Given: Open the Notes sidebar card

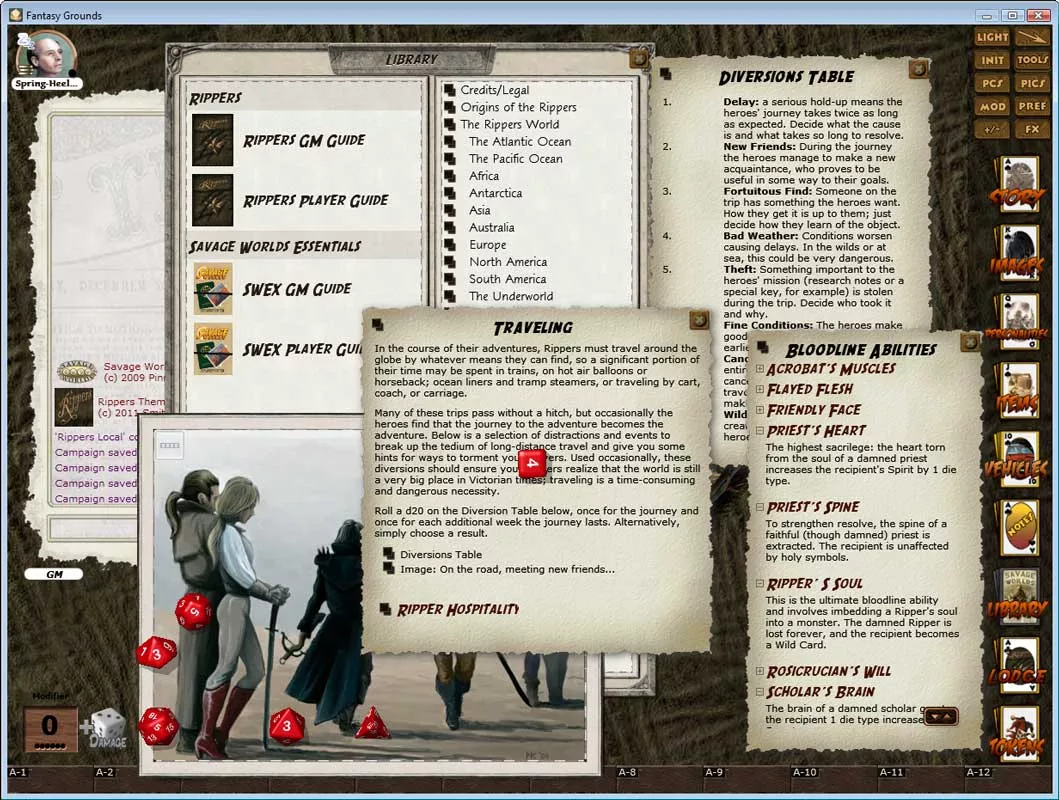Looking at the screenshot, I should (1017, 529).
